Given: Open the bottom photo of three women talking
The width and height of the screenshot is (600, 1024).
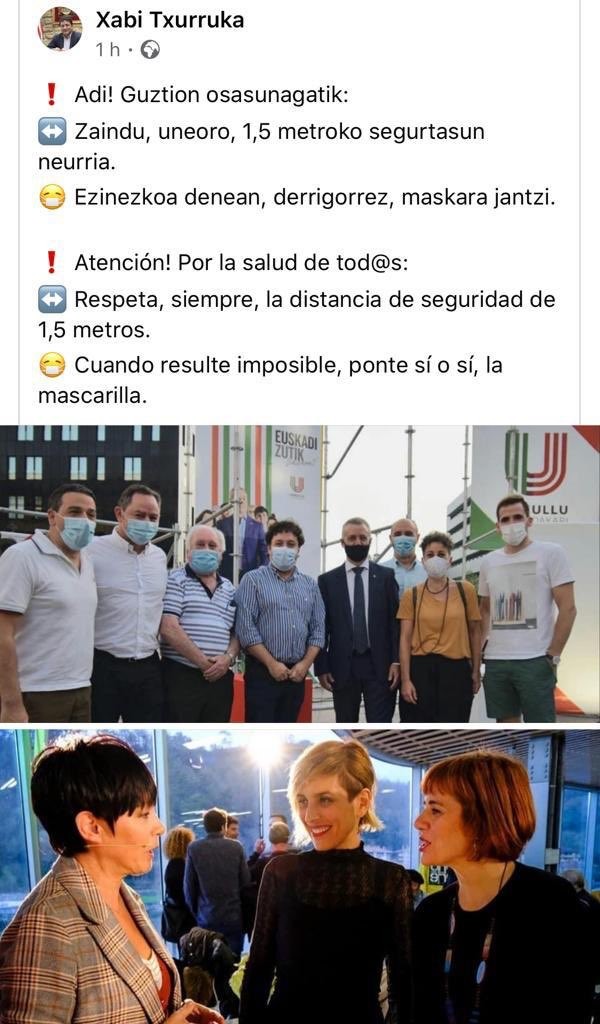Looking at the screenshot, I should click(300, 876).
